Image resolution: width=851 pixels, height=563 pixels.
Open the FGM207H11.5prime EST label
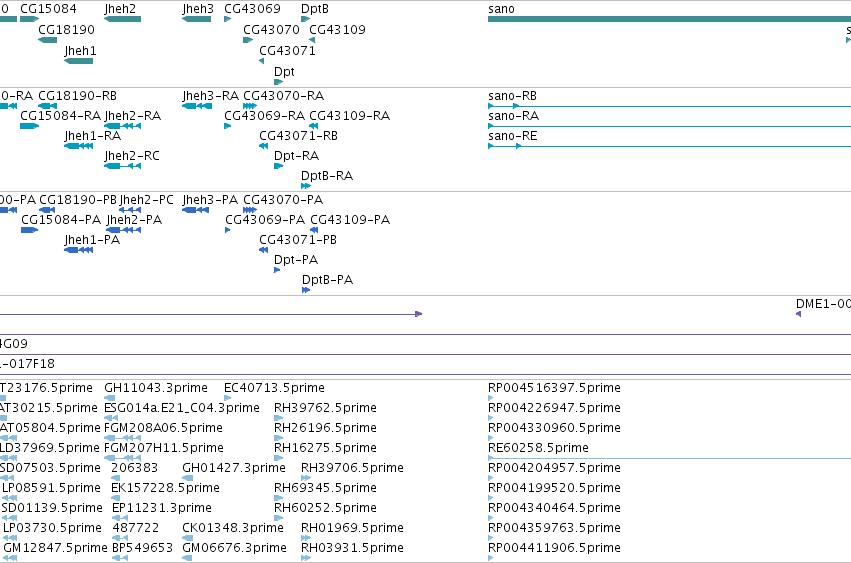pyautogui.click(x=164, y=448)
